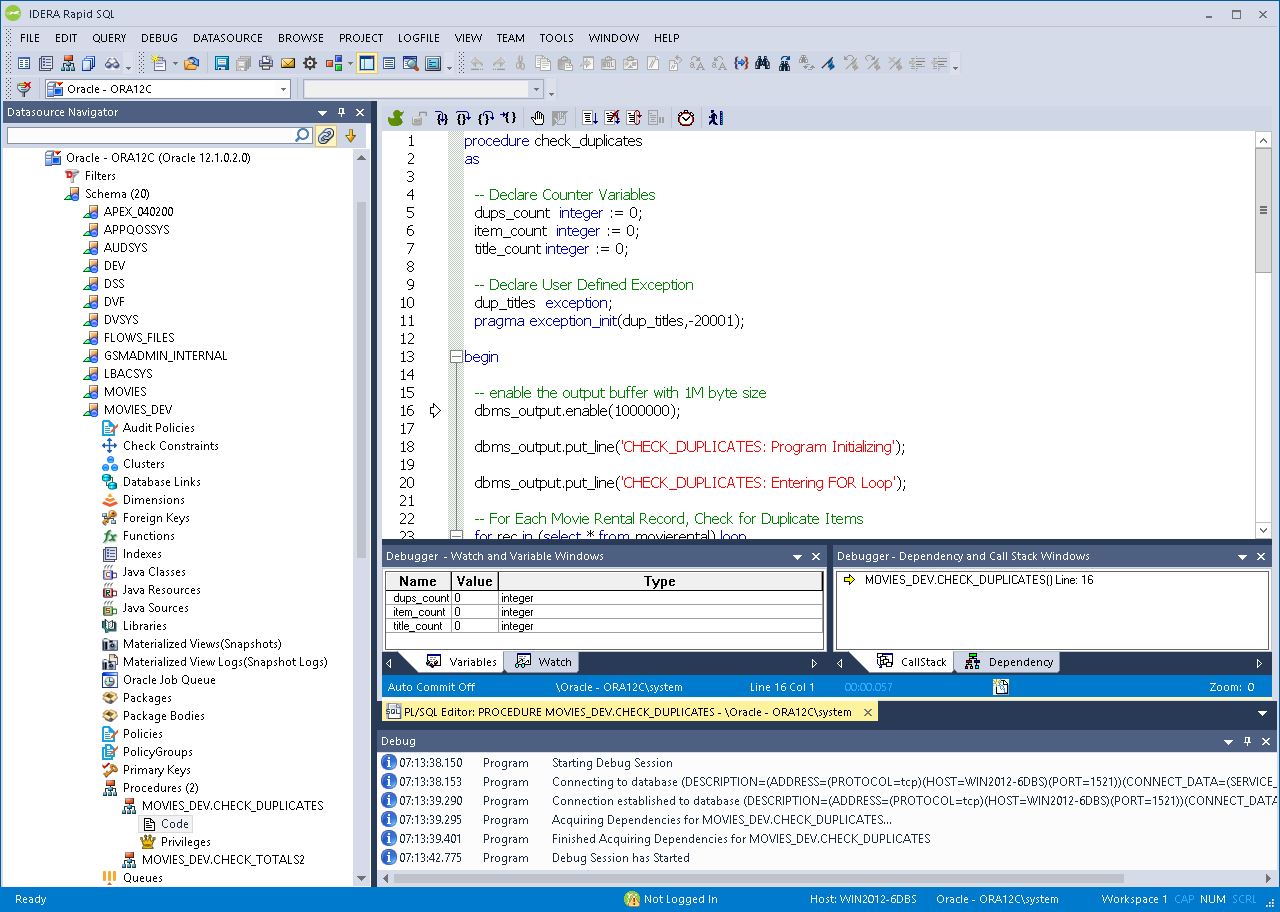Close the Watch and Variable Windows panel
1280x912 pixels.
pos(816,557)
